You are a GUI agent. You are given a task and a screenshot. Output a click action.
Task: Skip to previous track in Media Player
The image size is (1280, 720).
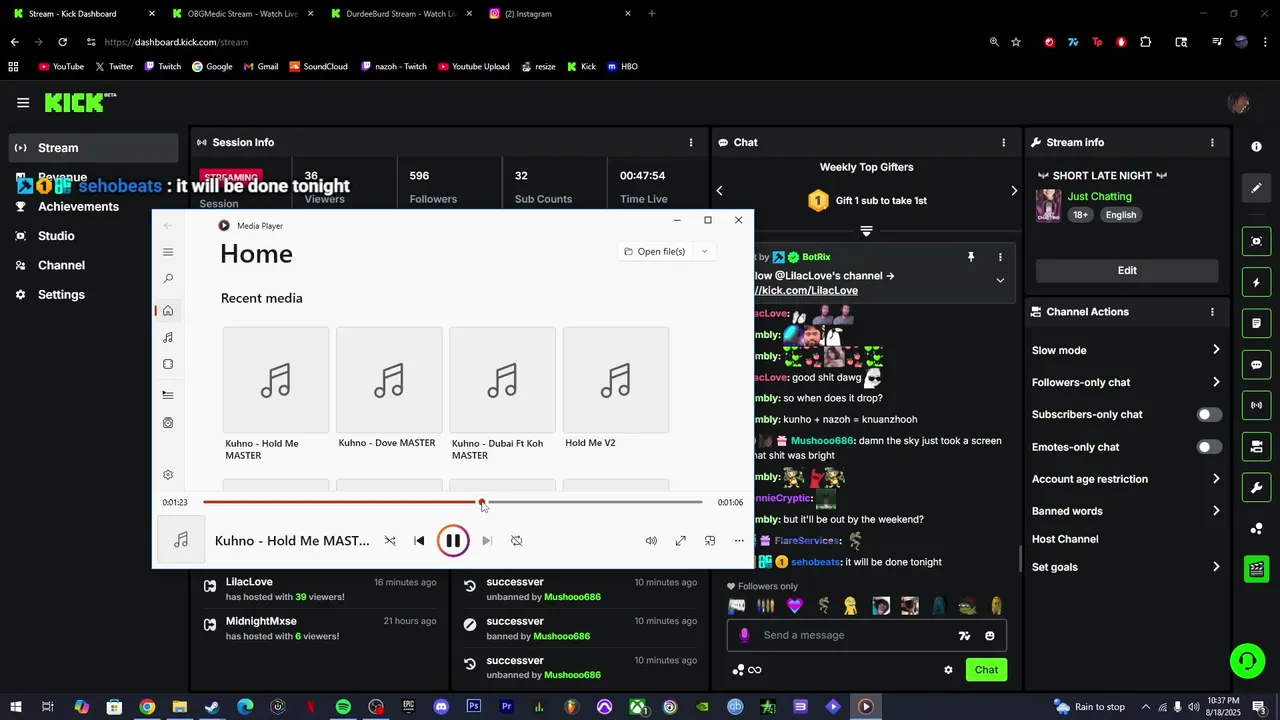coord(419,541)
